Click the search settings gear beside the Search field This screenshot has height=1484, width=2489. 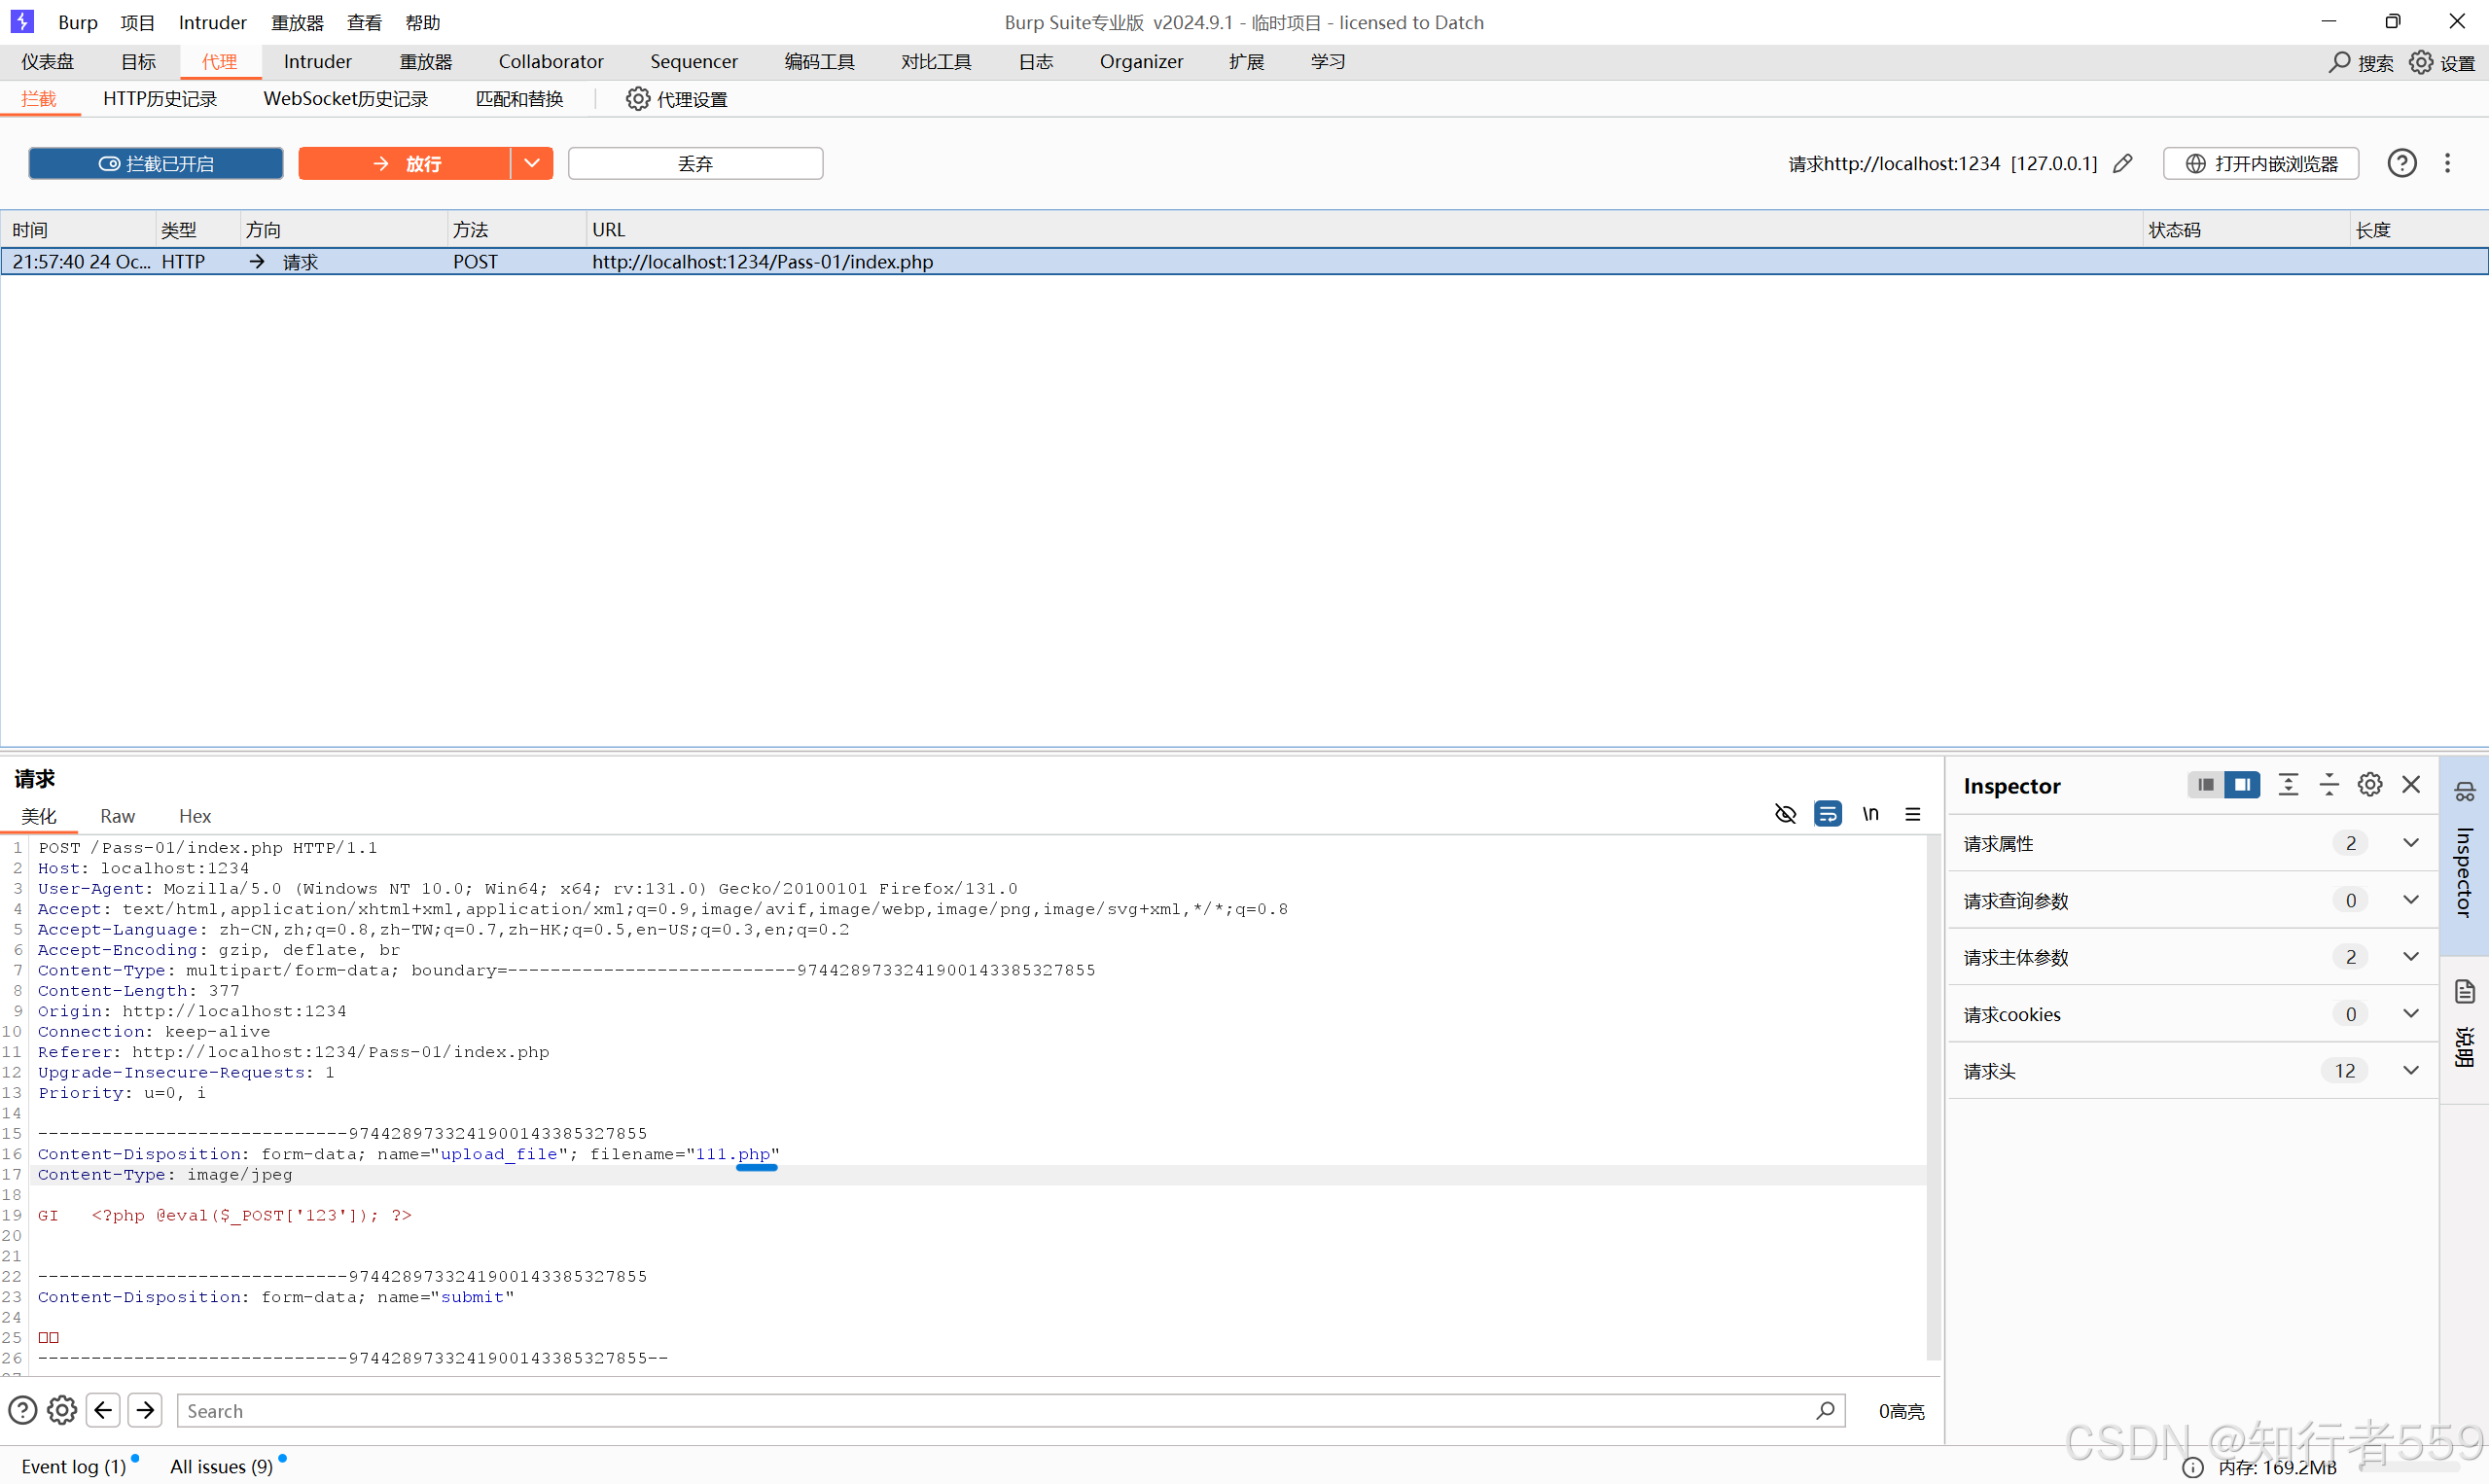pyautogui.click(x=62, y=1410)
